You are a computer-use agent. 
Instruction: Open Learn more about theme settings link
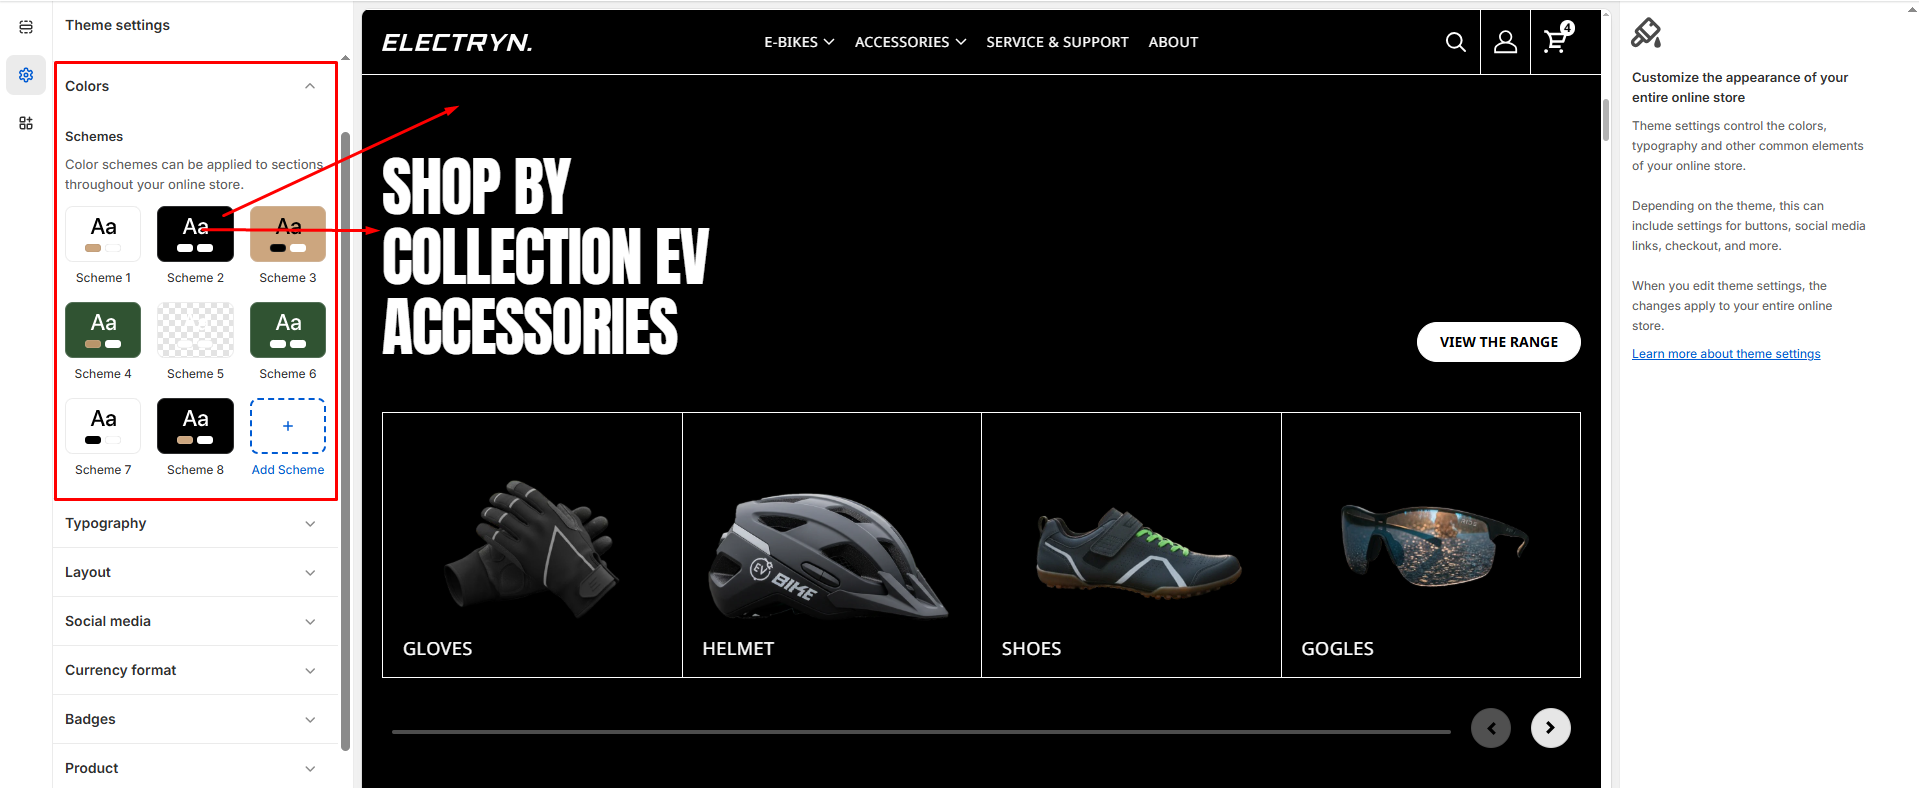pos(1726,354)
